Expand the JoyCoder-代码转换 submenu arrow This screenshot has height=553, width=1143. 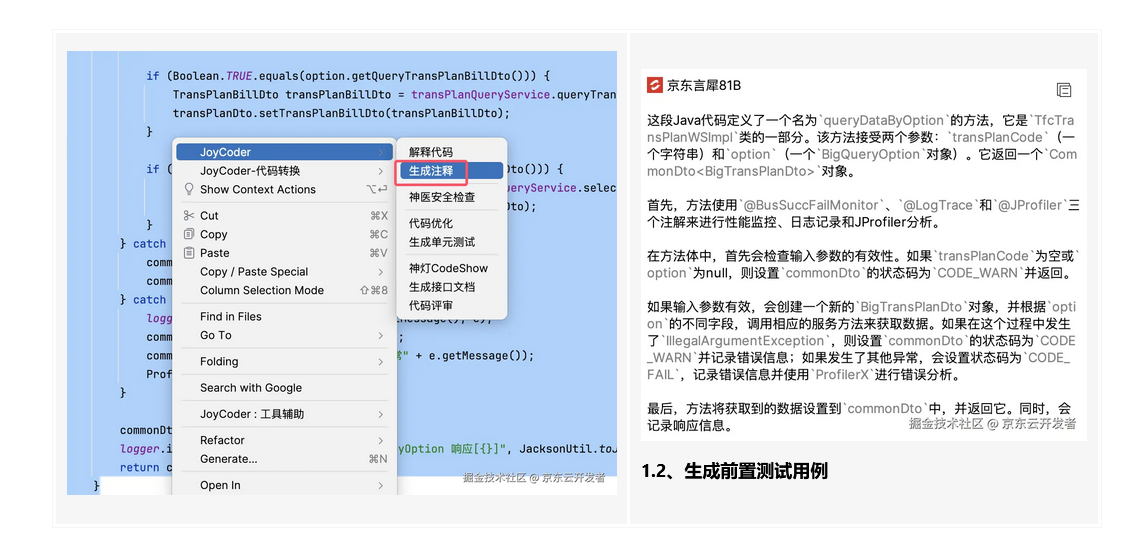pos(381,170)
